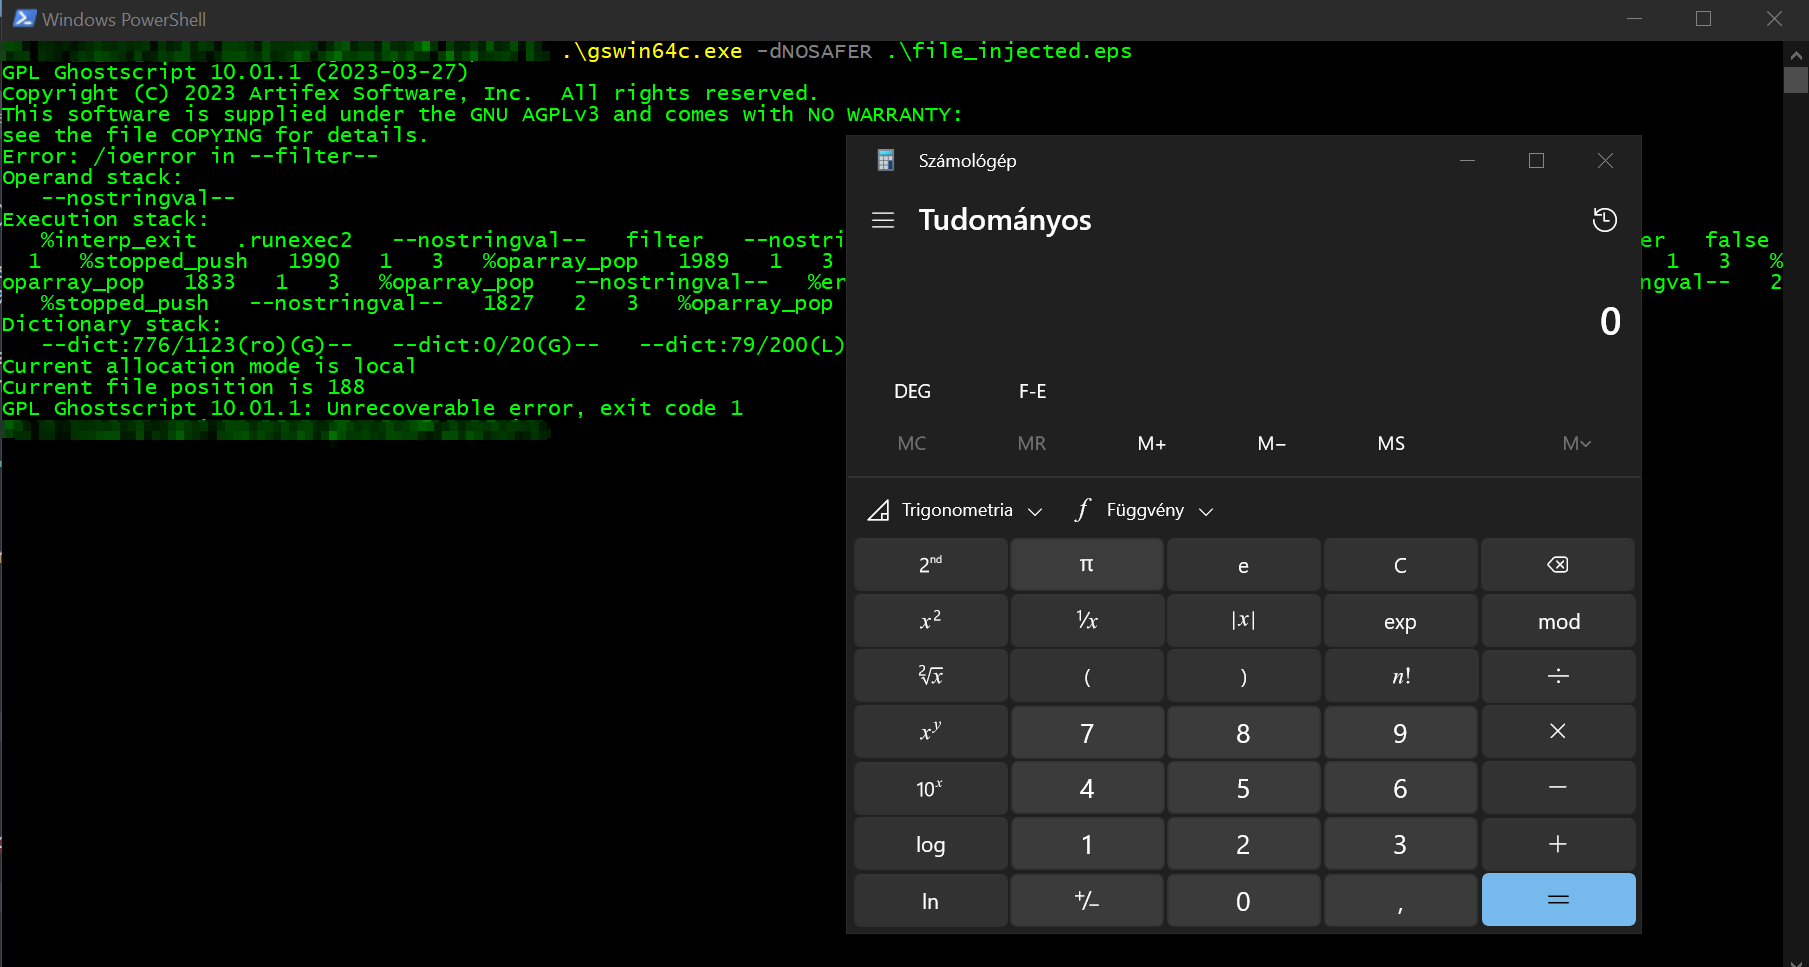The width and height of the screenshot is (1809, 967).
Task: Click digit 7 on calculator
Action: (x=1087, y=732)
